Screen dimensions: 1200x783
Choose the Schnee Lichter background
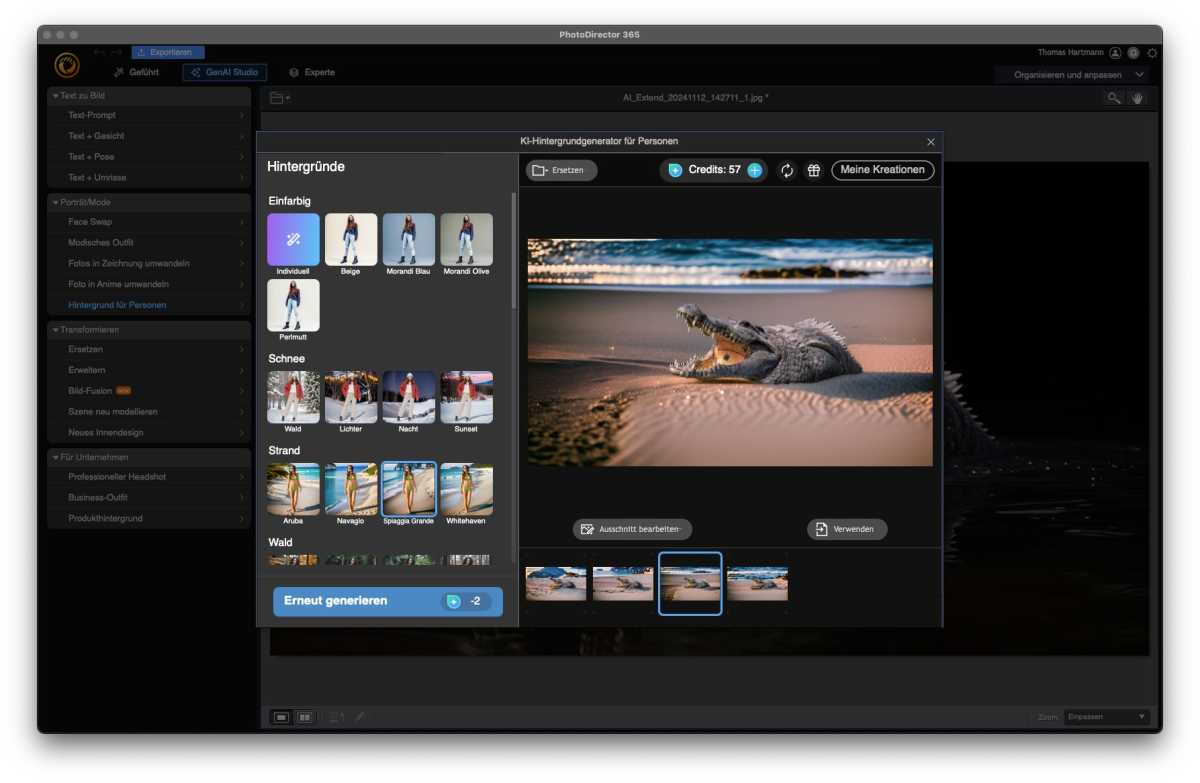(351, 397)
